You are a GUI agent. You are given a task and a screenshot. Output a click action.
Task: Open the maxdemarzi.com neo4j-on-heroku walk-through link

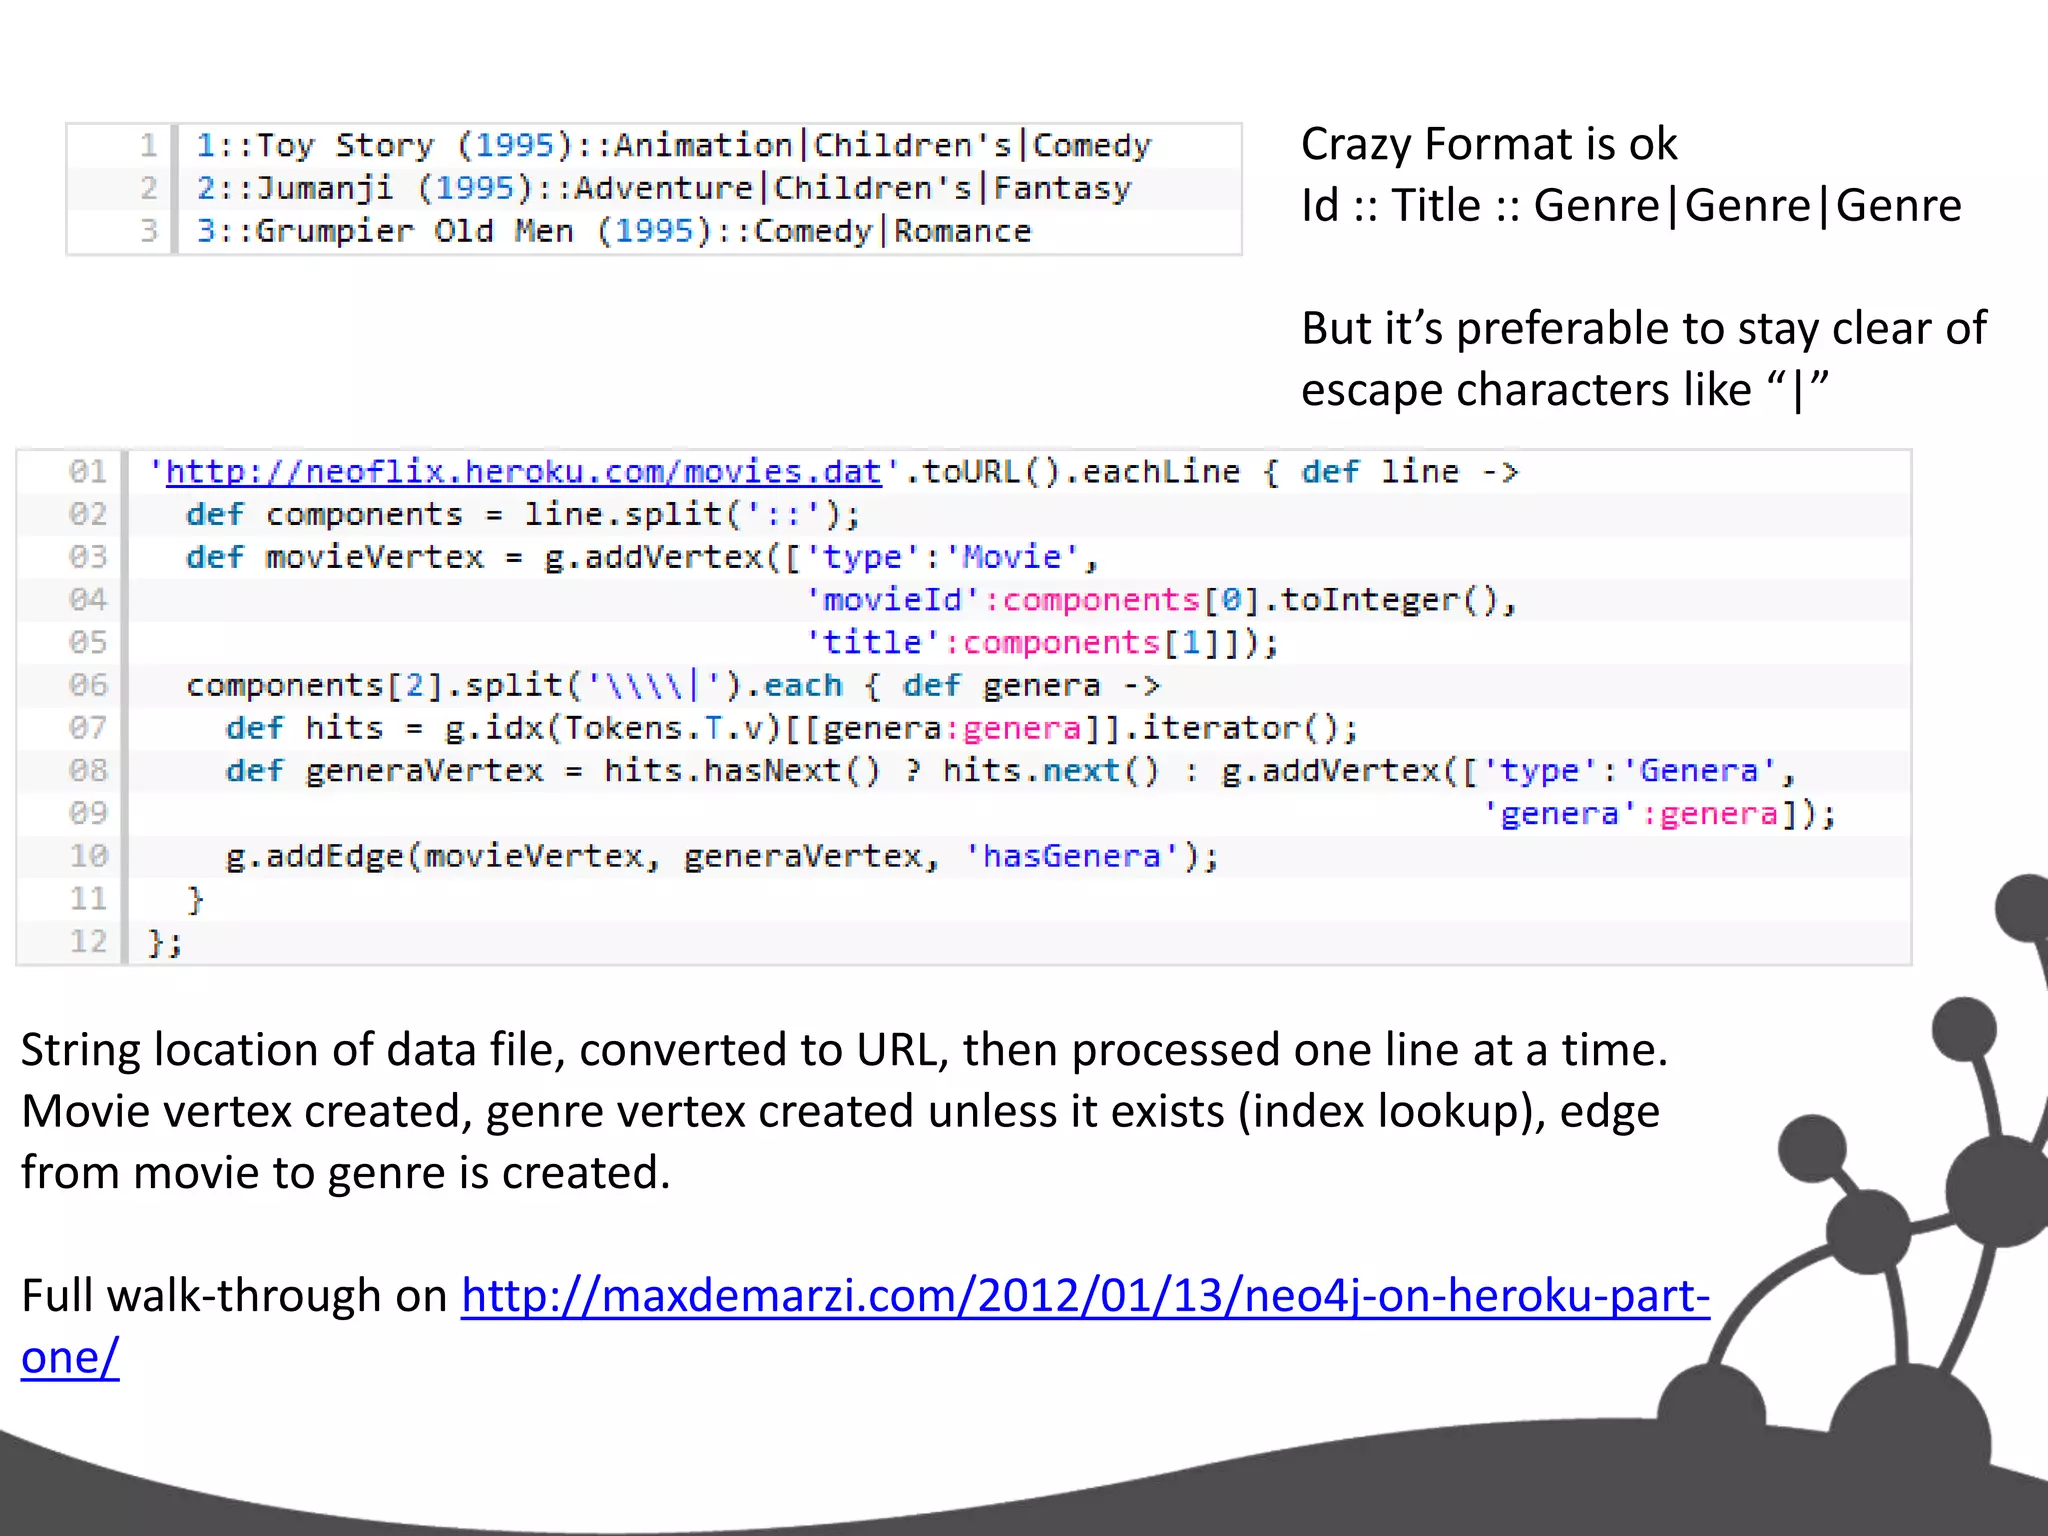(x=1085, y=1296)
